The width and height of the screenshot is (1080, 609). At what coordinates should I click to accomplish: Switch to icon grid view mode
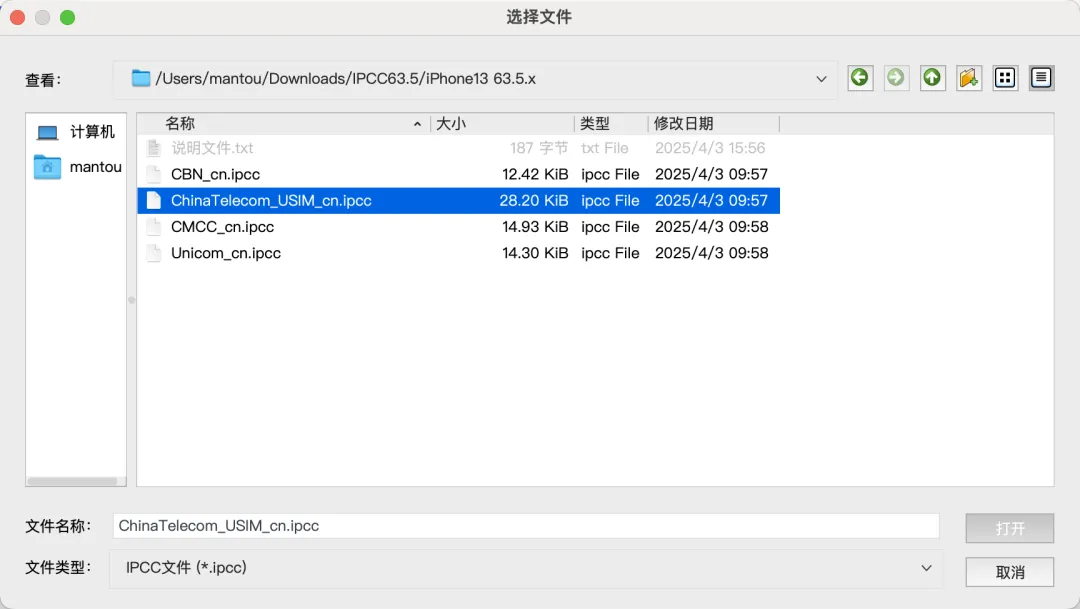1005,78
